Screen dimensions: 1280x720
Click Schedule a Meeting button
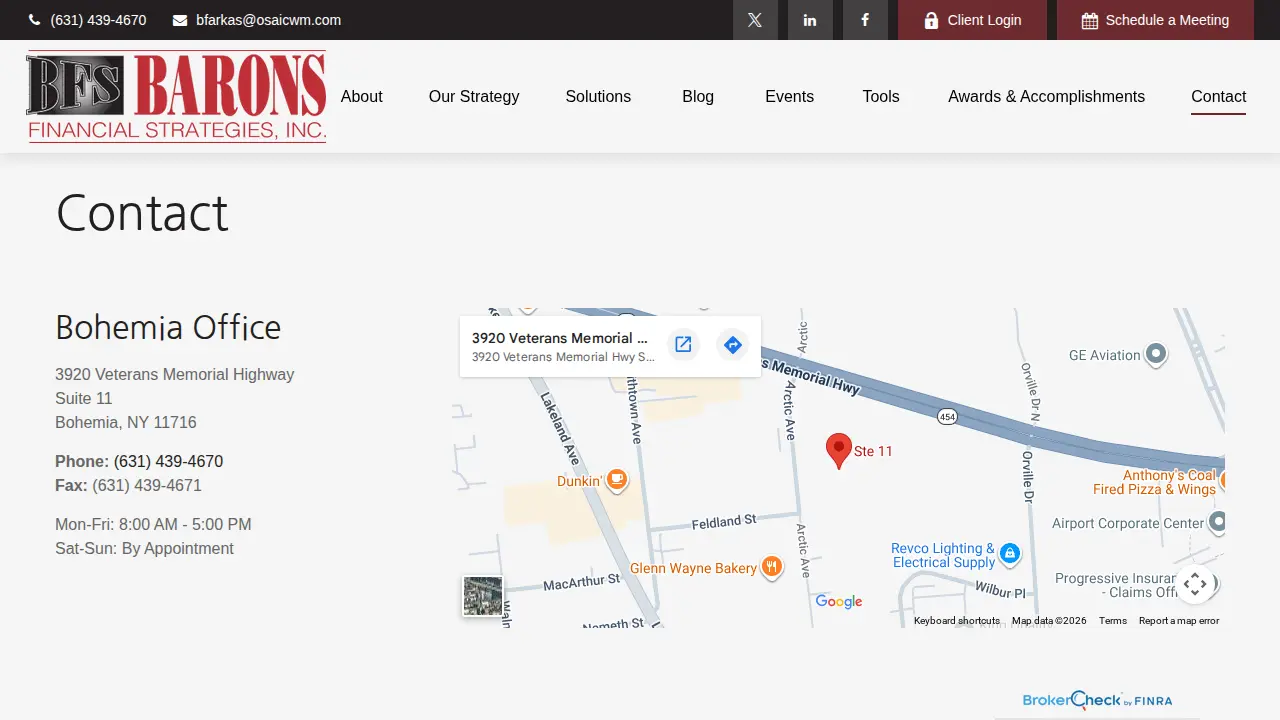pos(1155,20)
